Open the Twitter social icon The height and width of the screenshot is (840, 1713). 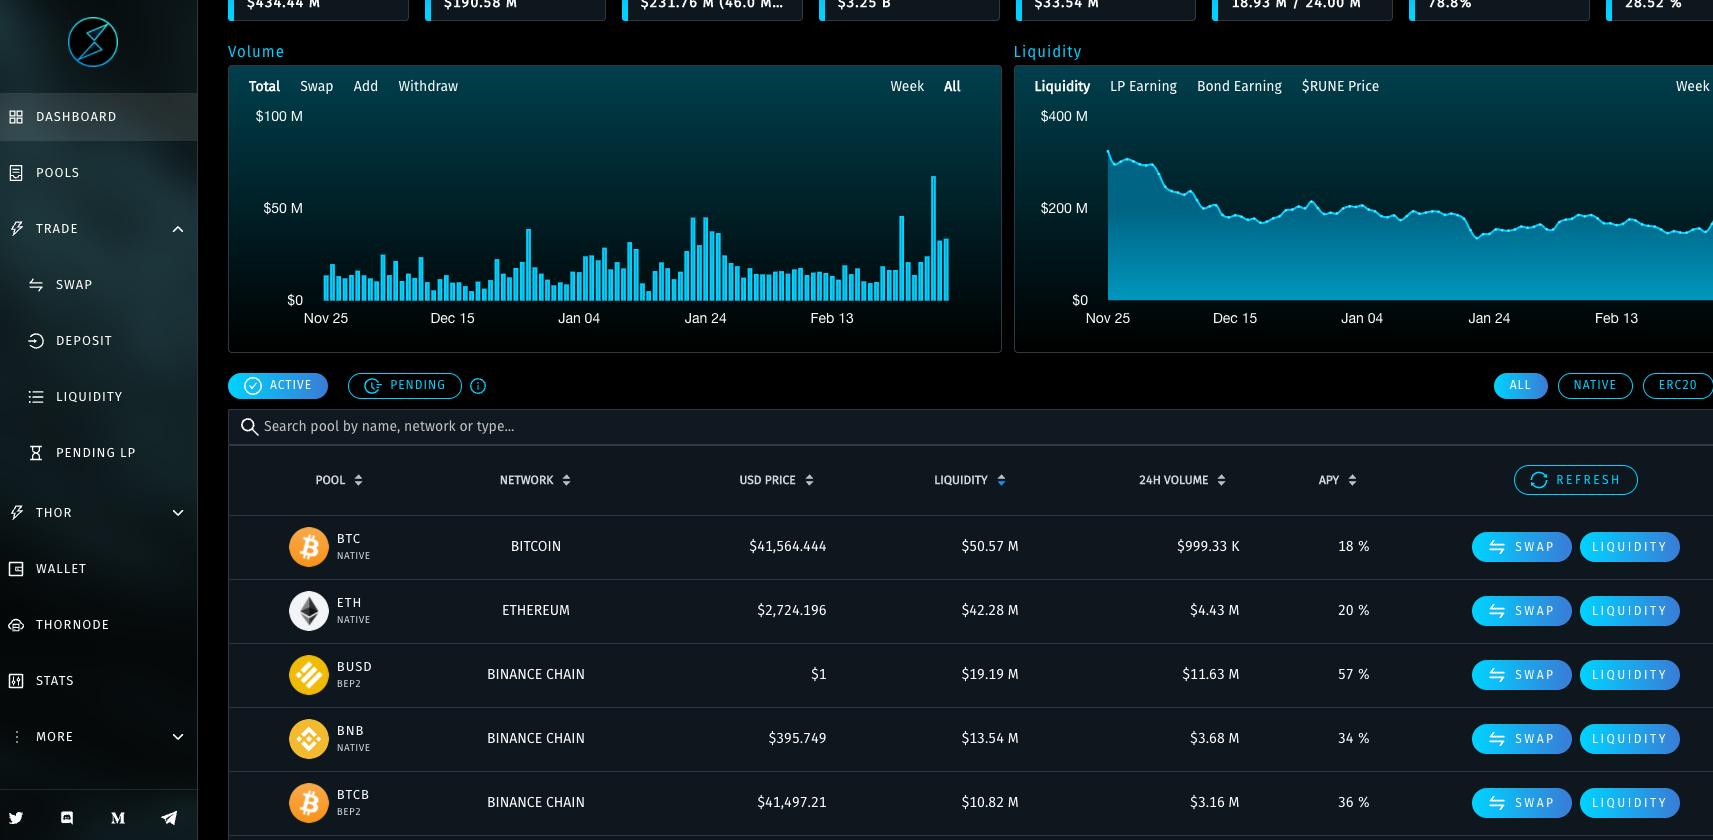tap(16, 818)
